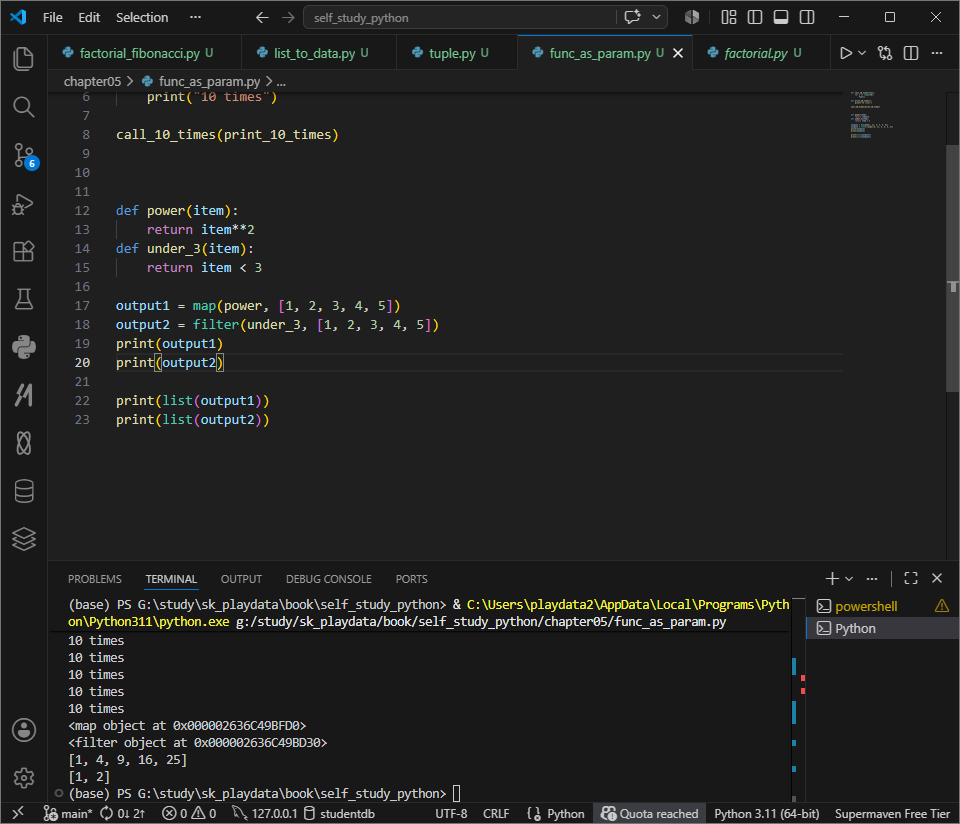
Task: Switch to tuple.py tab
Action: tap(458, 53)
